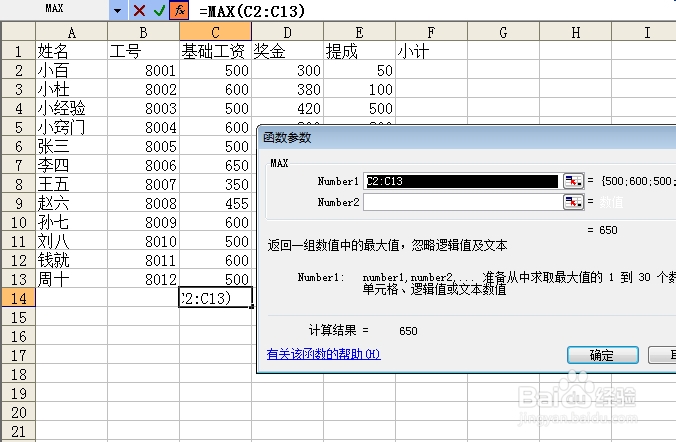Select column E header
Screen dimensions: 676x442
tap(360, 32)
